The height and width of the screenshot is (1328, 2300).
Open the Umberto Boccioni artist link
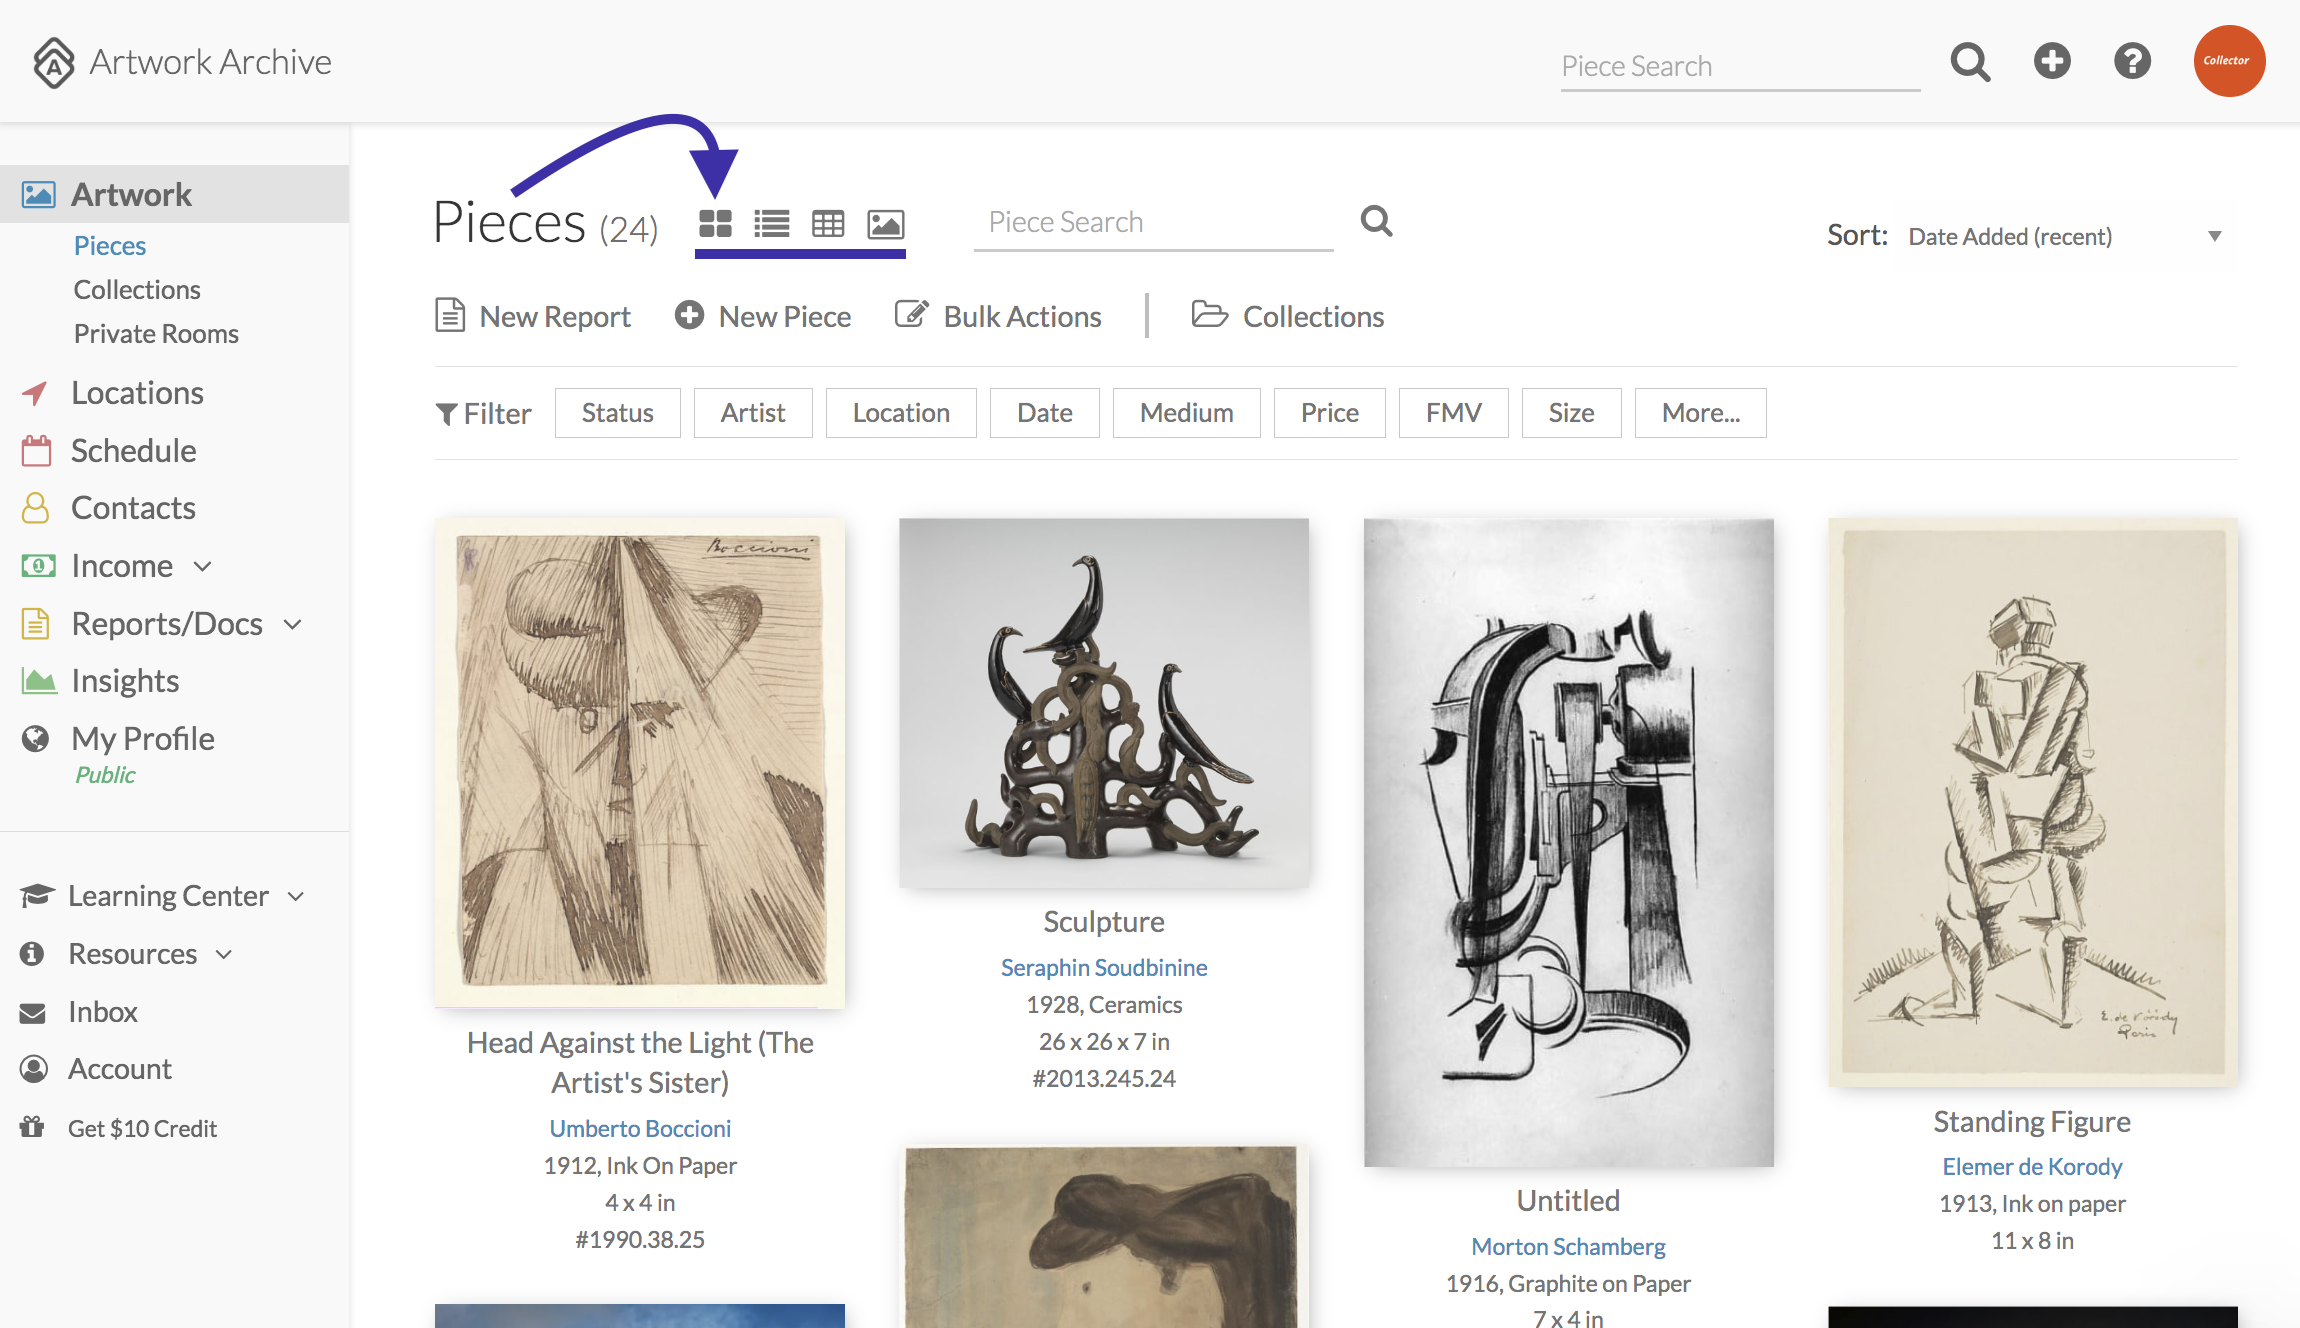coord(640,1128)
